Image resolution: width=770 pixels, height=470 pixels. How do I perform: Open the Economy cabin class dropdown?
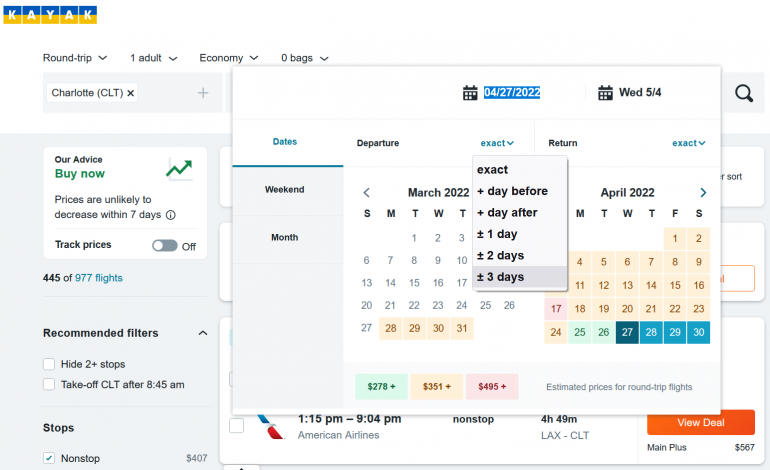pyautogui.click(x=228, y=58)
